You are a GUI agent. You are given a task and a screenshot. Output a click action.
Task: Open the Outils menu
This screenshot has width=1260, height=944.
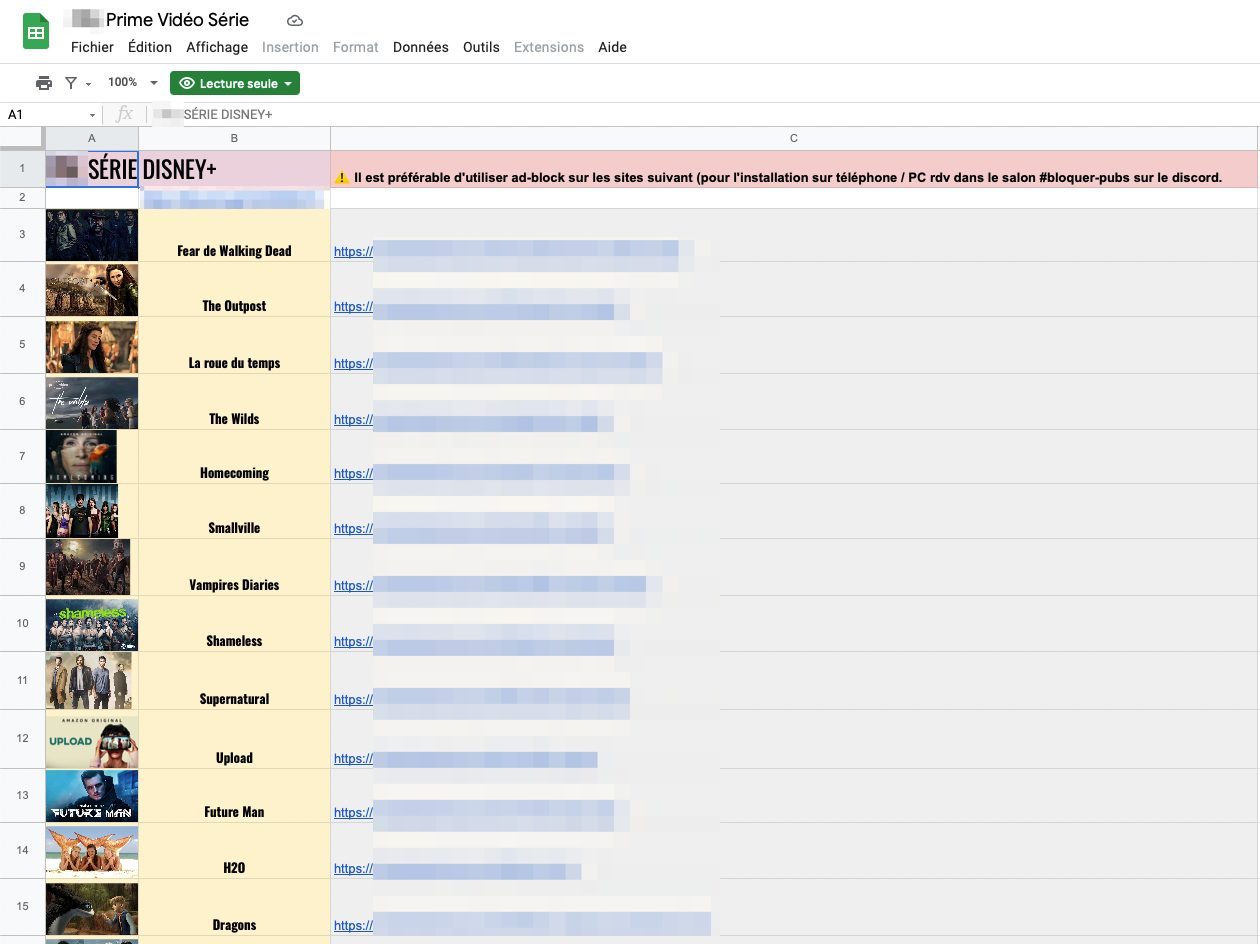pyautogui.click(x=481, y=47)
